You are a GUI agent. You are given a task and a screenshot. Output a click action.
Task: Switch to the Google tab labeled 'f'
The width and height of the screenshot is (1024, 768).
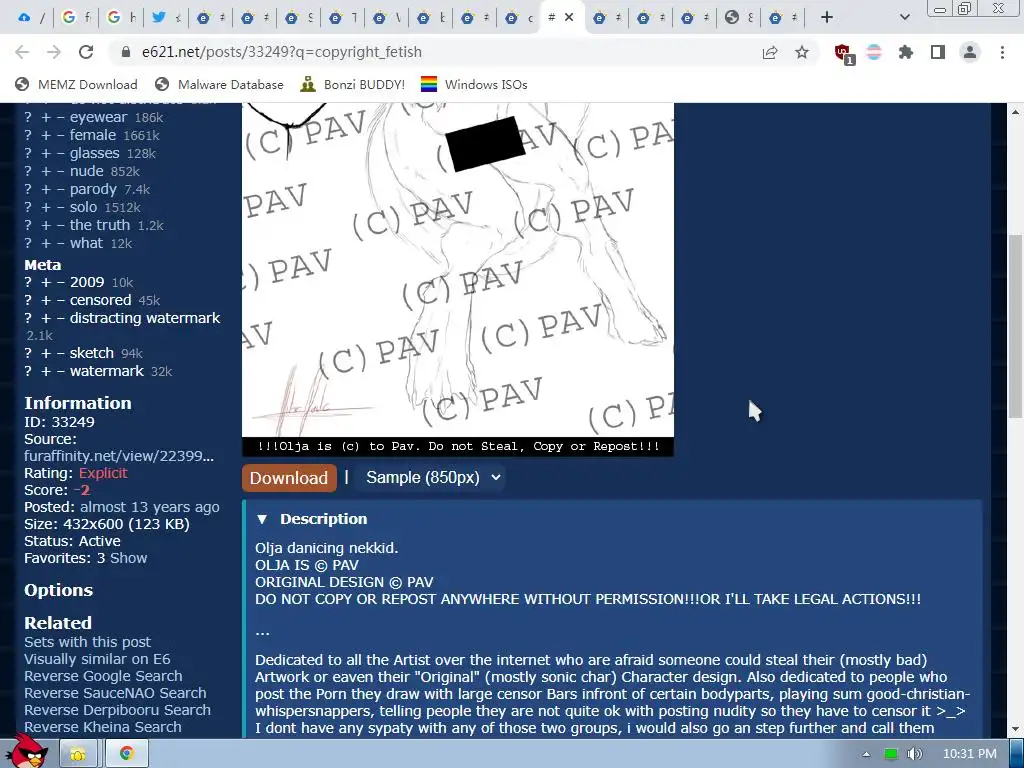[x=76, y=18]
